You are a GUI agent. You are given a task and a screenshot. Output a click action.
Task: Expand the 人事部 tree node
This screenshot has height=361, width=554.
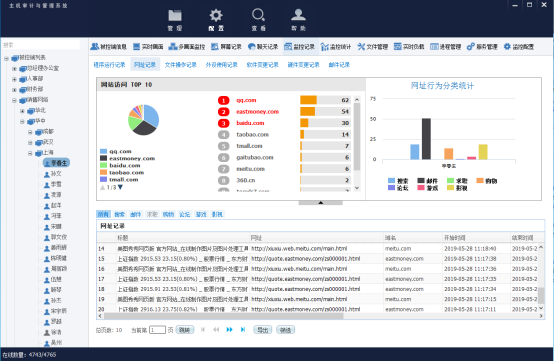[14, 79]
